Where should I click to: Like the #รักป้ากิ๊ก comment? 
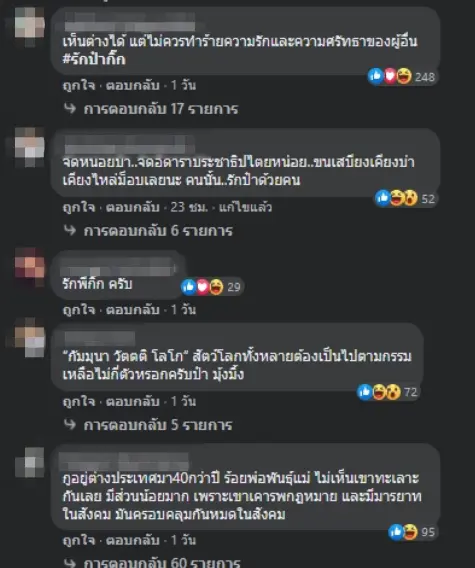(79, 85)
